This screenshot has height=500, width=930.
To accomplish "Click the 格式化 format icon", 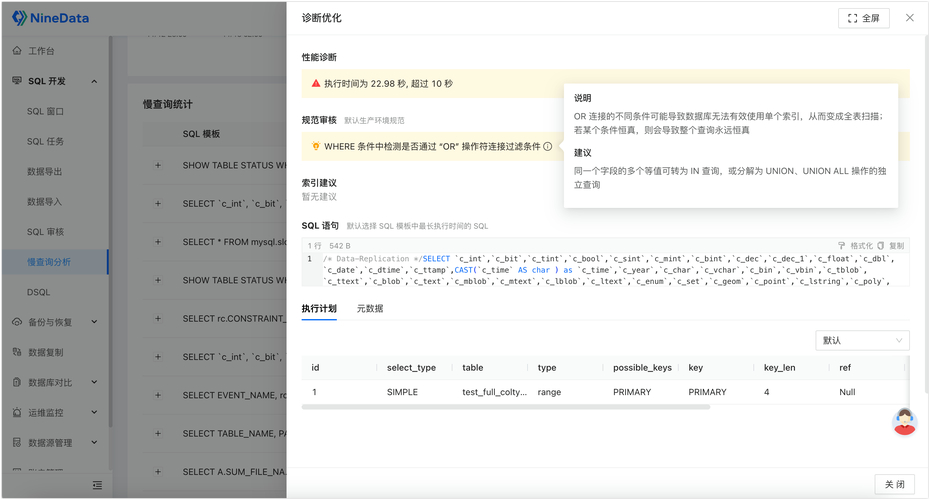I will 842,246.
